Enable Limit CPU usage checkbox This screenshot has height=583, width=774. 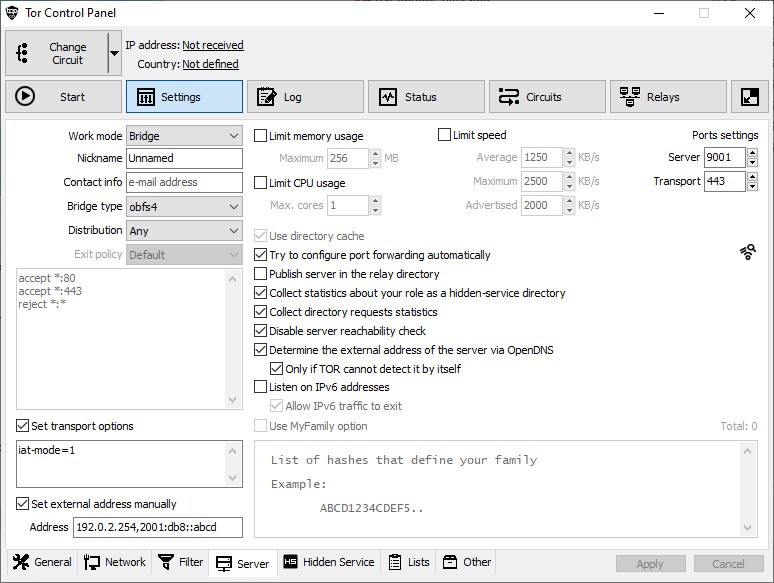[260, 183]
